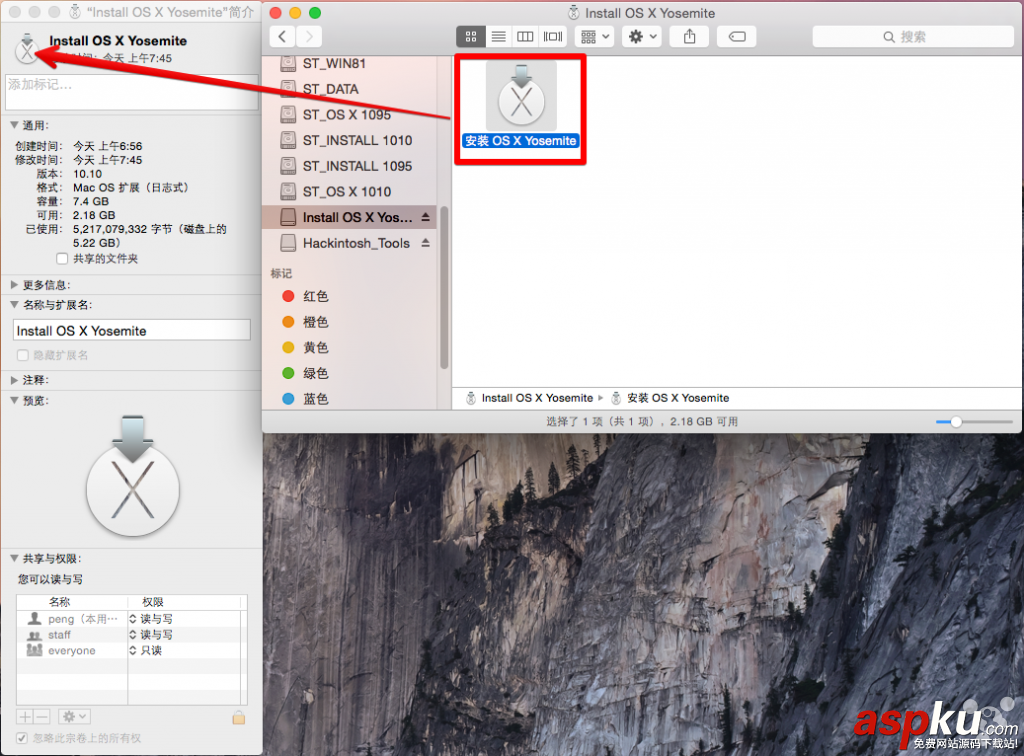Click 安装 OS X Yosemite in path bar
Viewport: 1024px width, 756px height.
pos(670,398)
